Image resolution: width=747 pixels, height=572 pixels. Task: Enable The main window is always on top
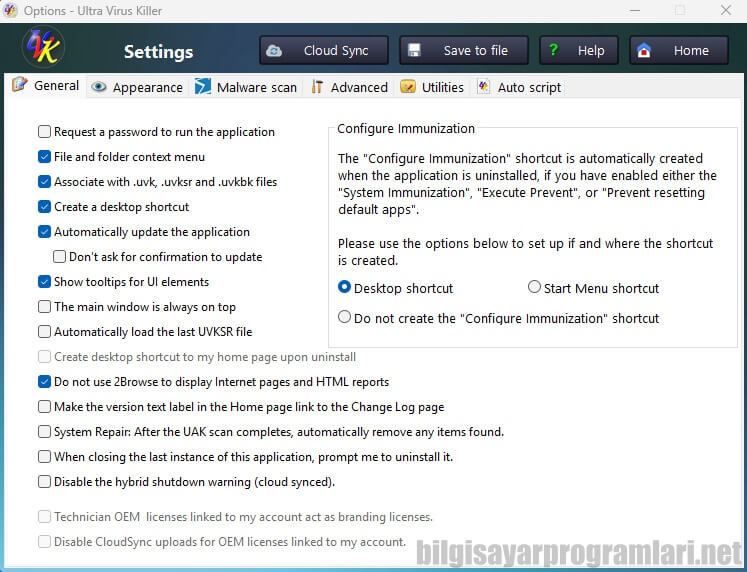click(44, 307)
